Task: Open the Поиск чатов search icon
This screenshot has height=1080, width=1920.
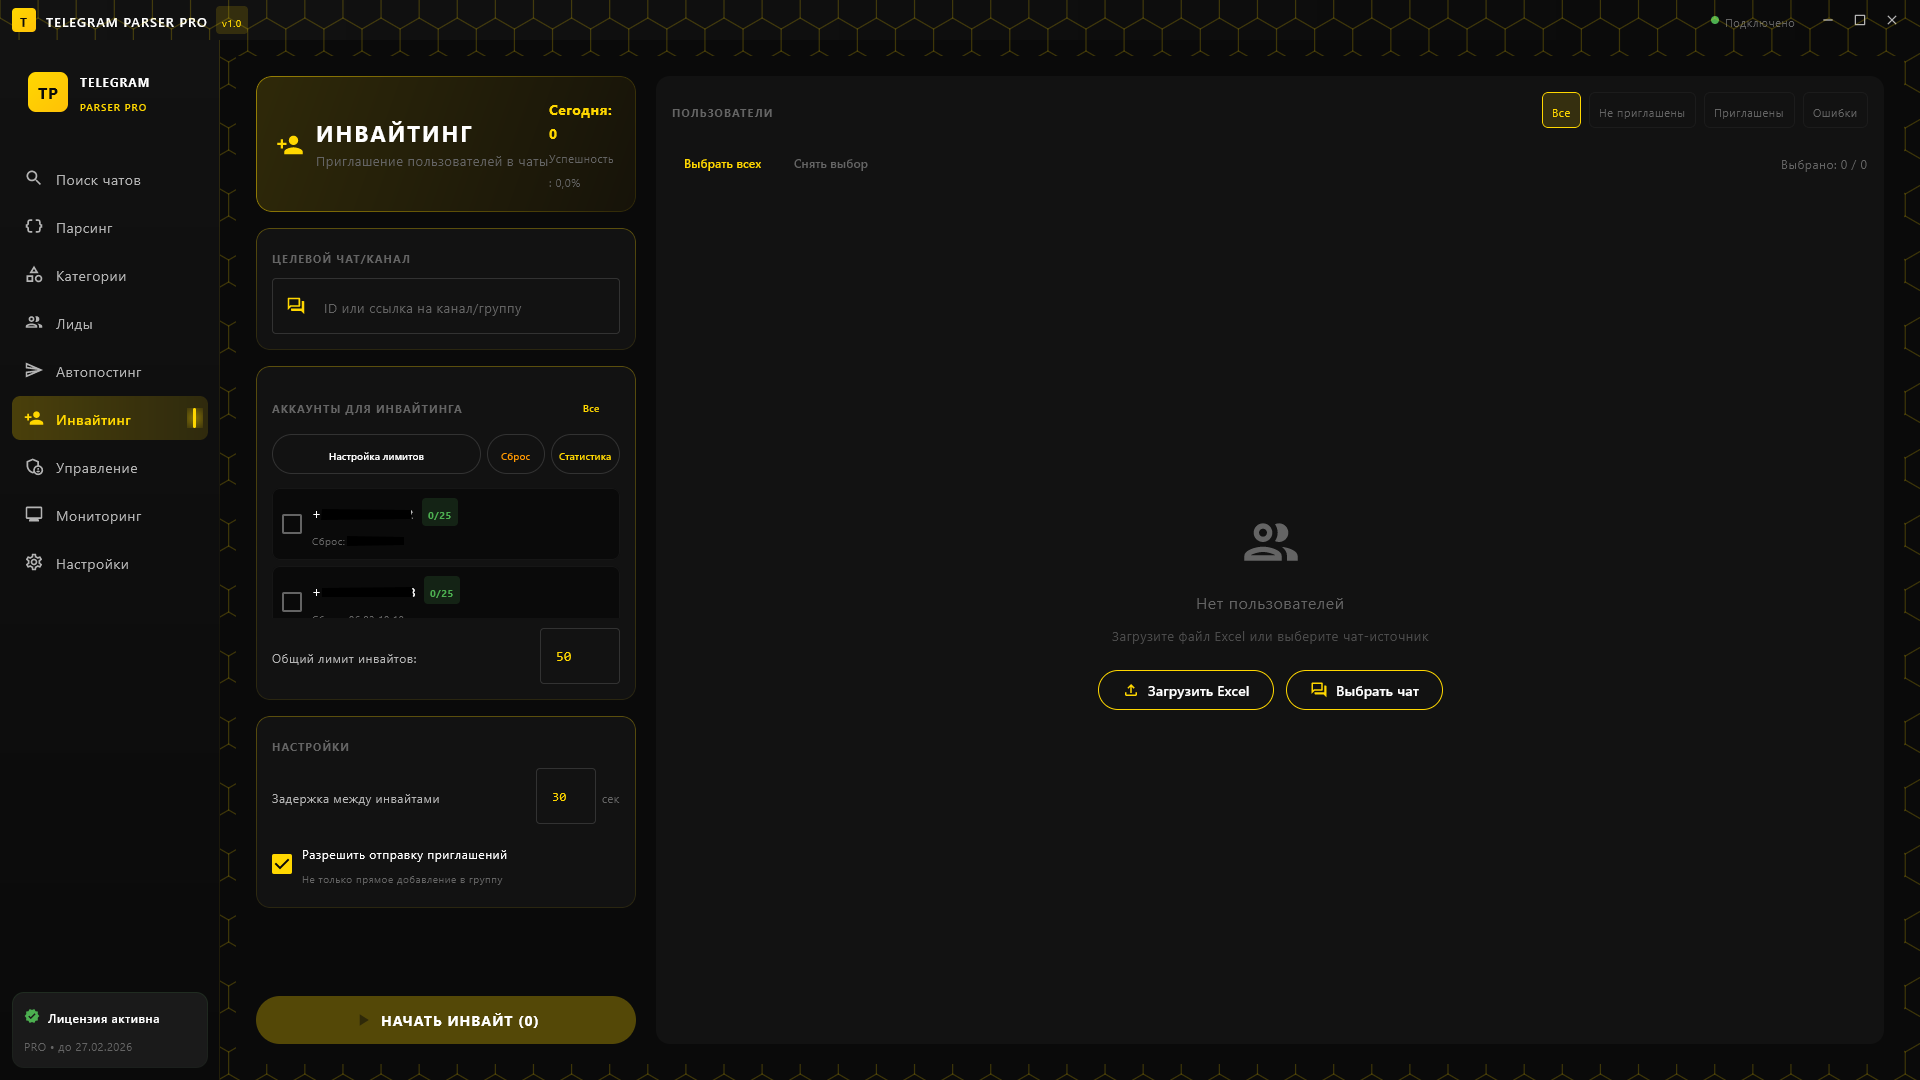Action: (34, 178)
